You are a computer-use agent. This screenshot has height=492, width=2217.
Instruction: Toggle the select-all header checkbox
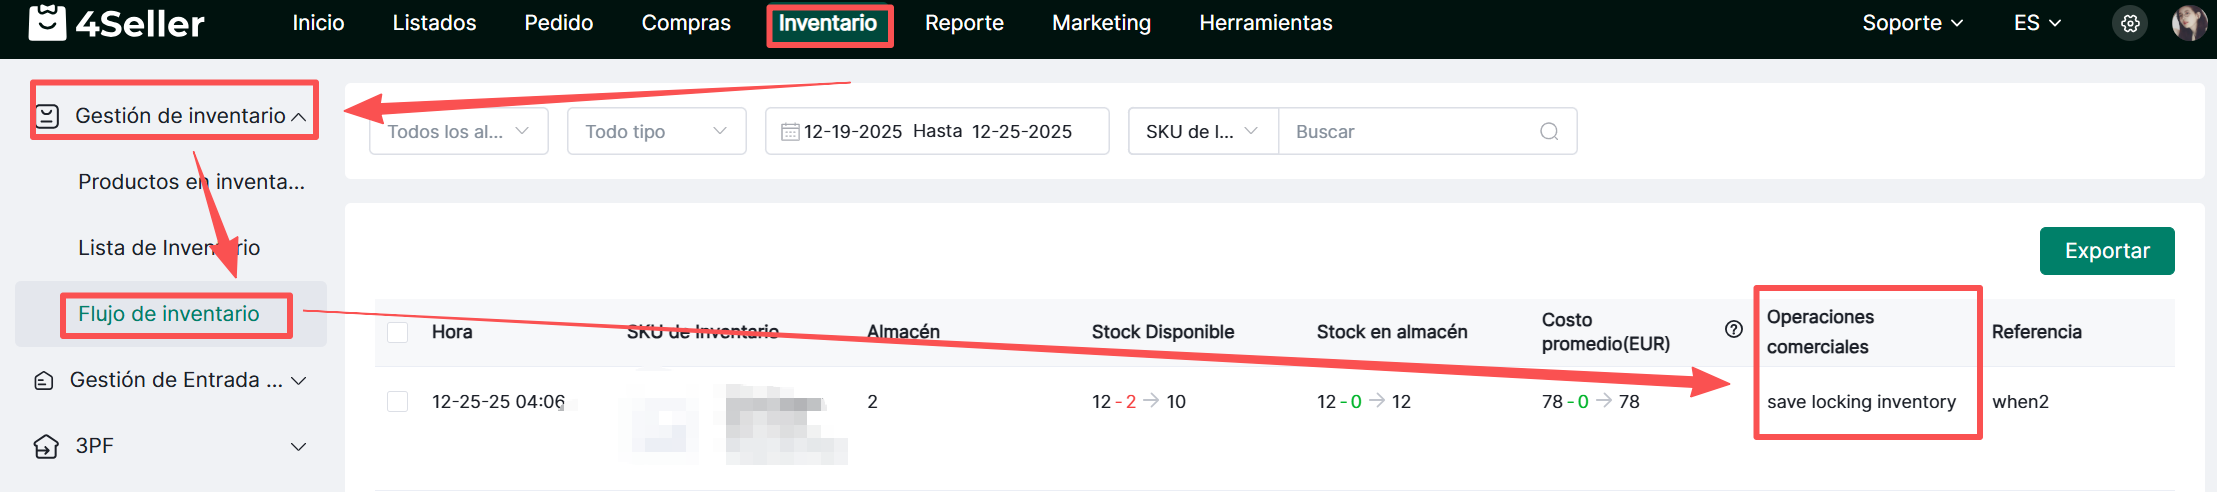[398, 332]
